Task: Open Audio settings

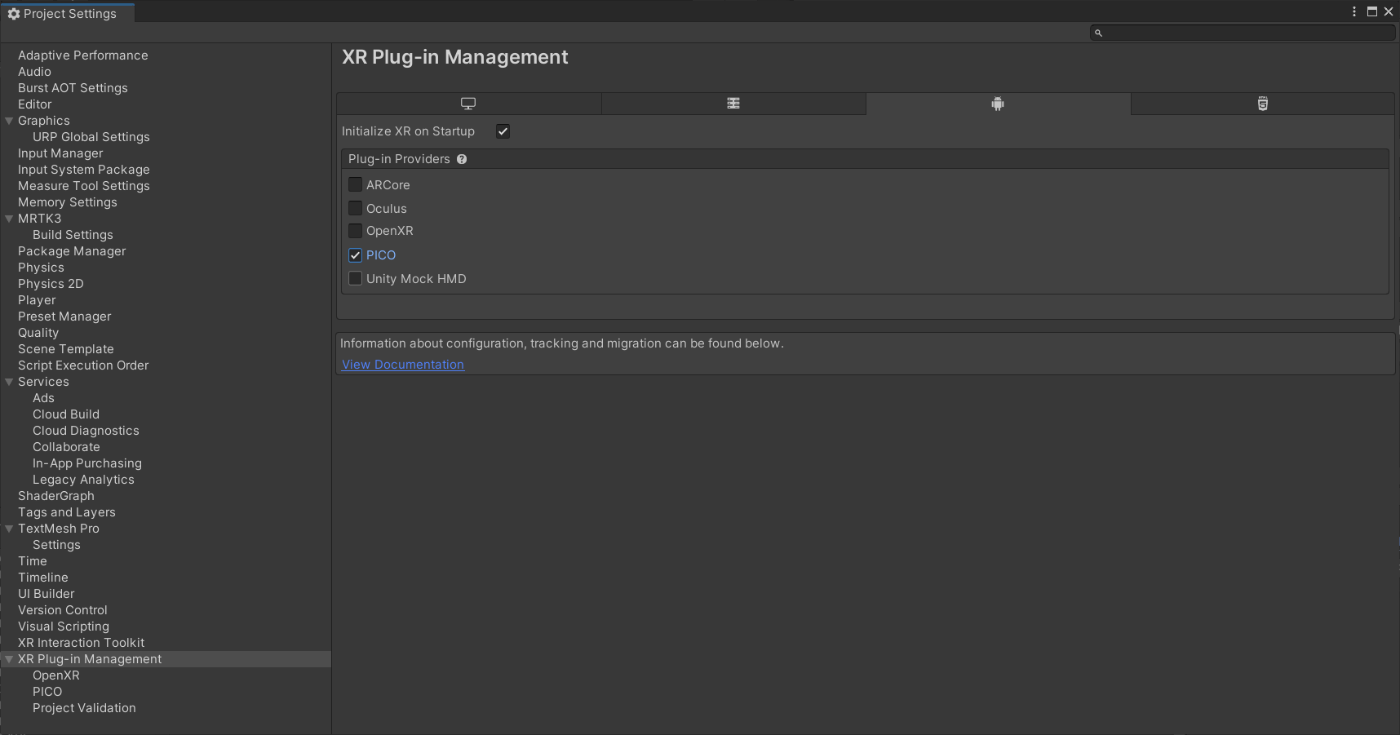Action: coord(34,72)
